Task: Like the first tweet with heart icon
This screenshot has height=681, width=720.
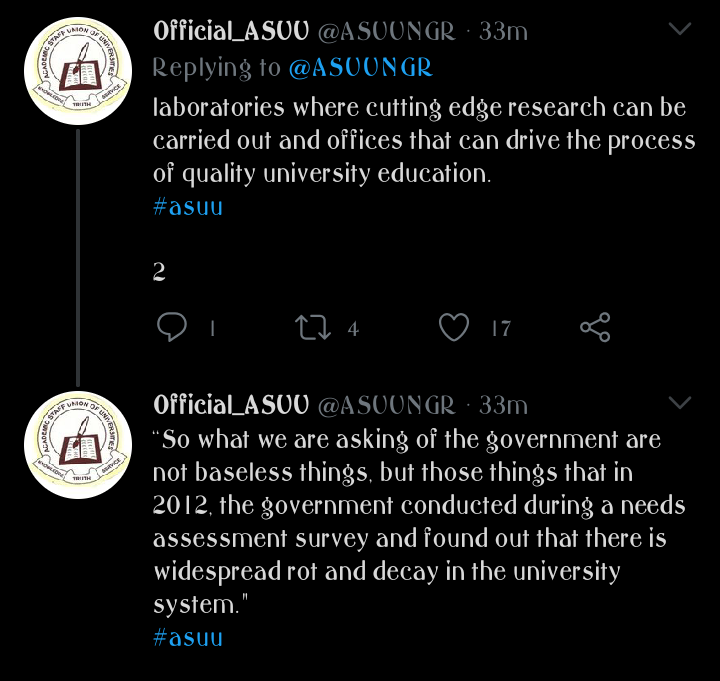Action: tap(454, 327)
